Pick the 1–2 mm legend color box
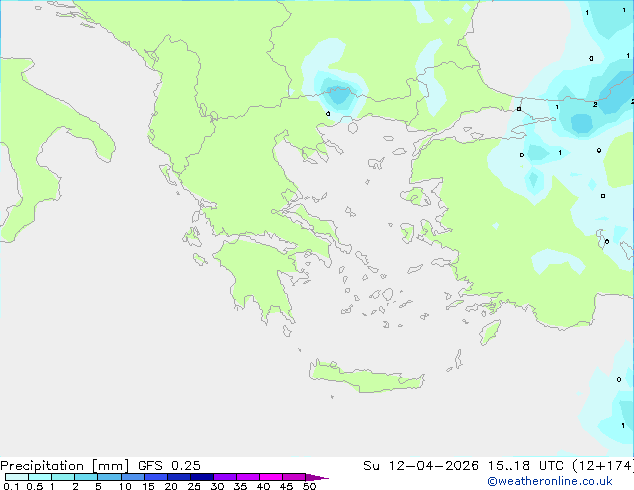Screen dimensions: 634x490 tap(63, 477)
